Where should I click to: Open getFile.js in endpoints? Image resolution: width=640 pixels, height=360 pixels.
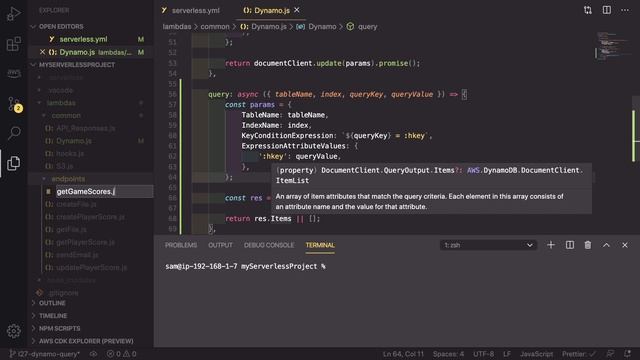click(71, 229)
